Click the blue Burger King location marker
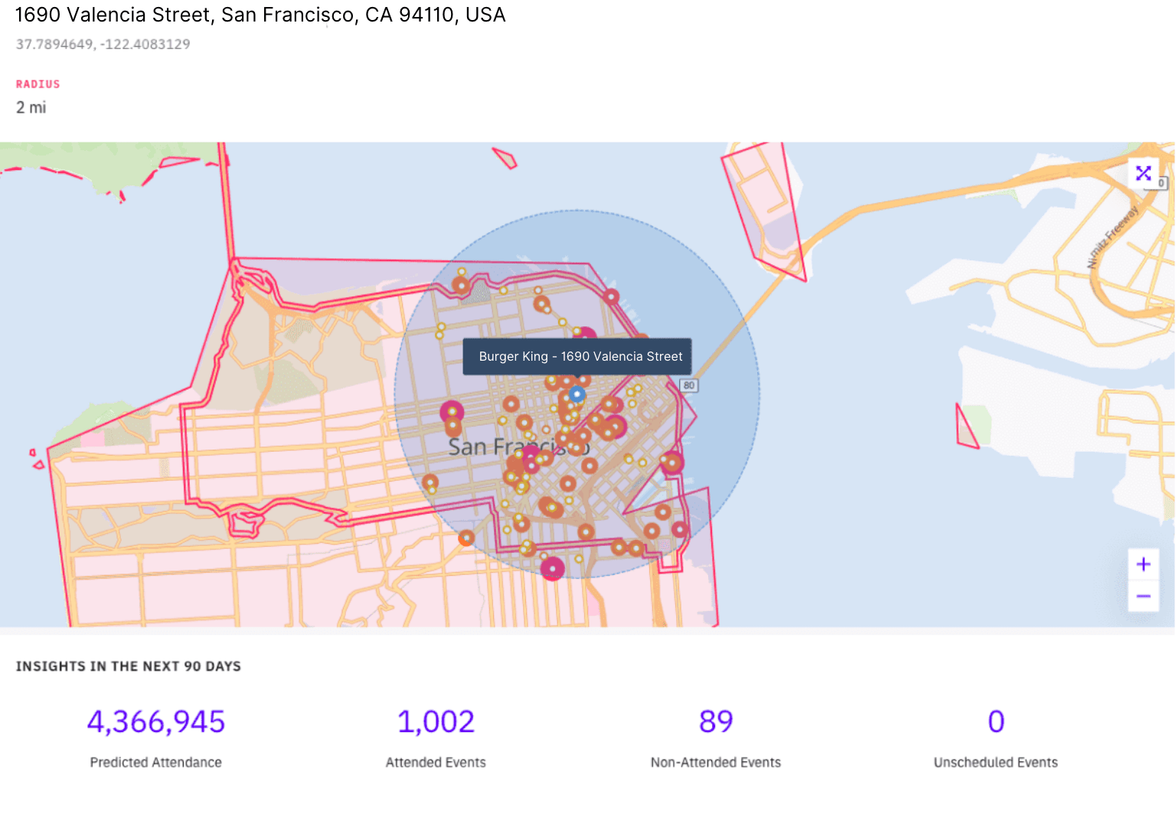Viewport: 1176px width, 824px height. (577, 394)
